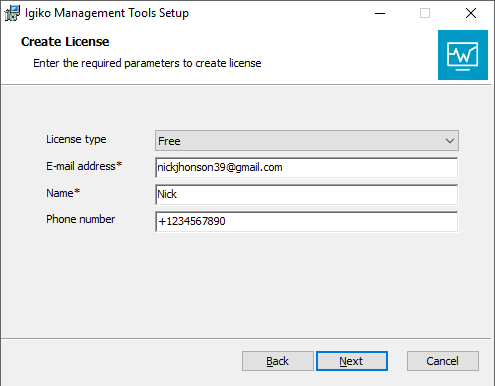Go Back to the previous setup step
The width and height of the screenshot is (495, 386).
(278, 361)
